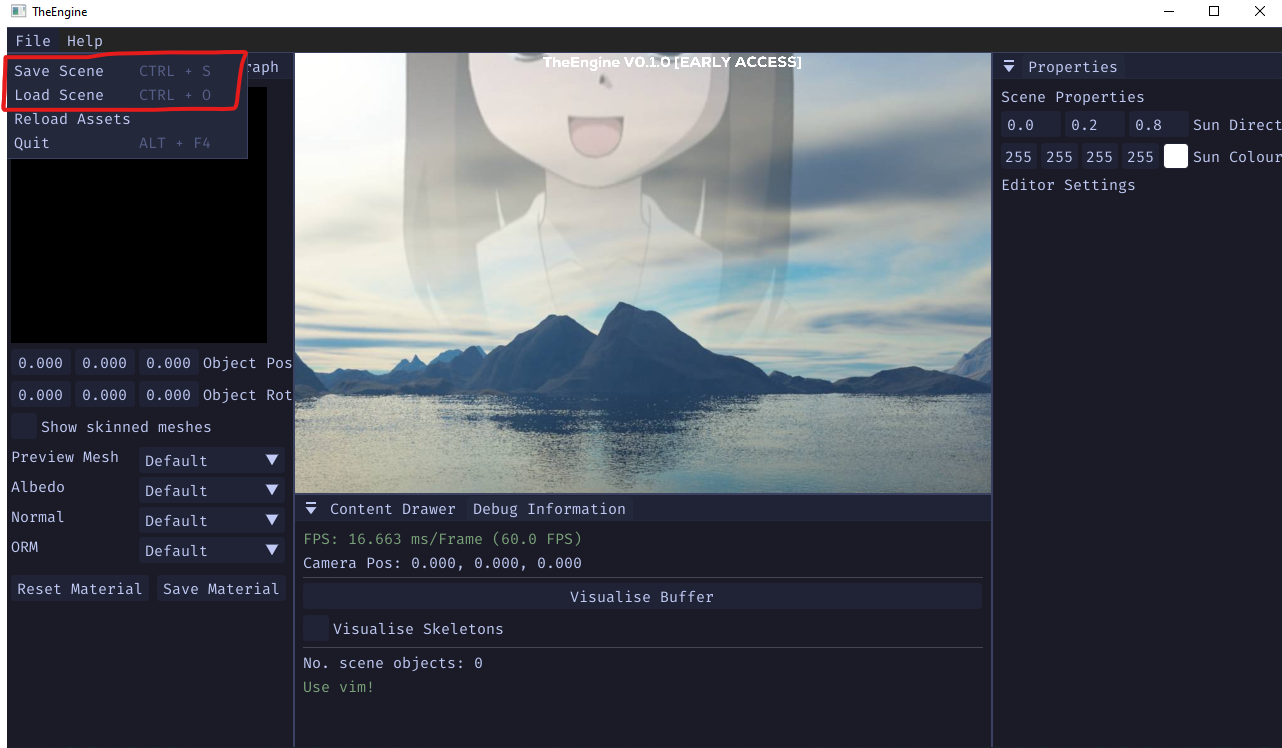Screen dimensions: 1282x748
Task: Open the File menu
Action: 33,41
